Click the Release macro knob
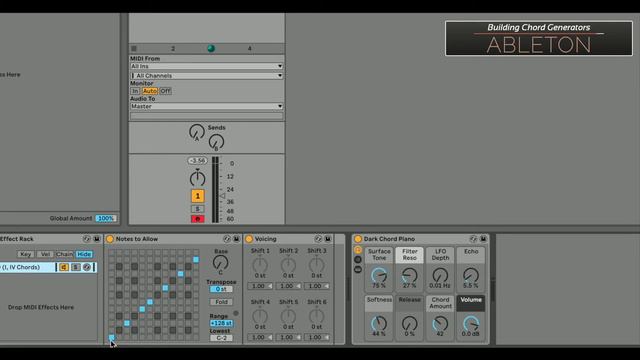The image size is (640, 360). click(x=409, y=324)
